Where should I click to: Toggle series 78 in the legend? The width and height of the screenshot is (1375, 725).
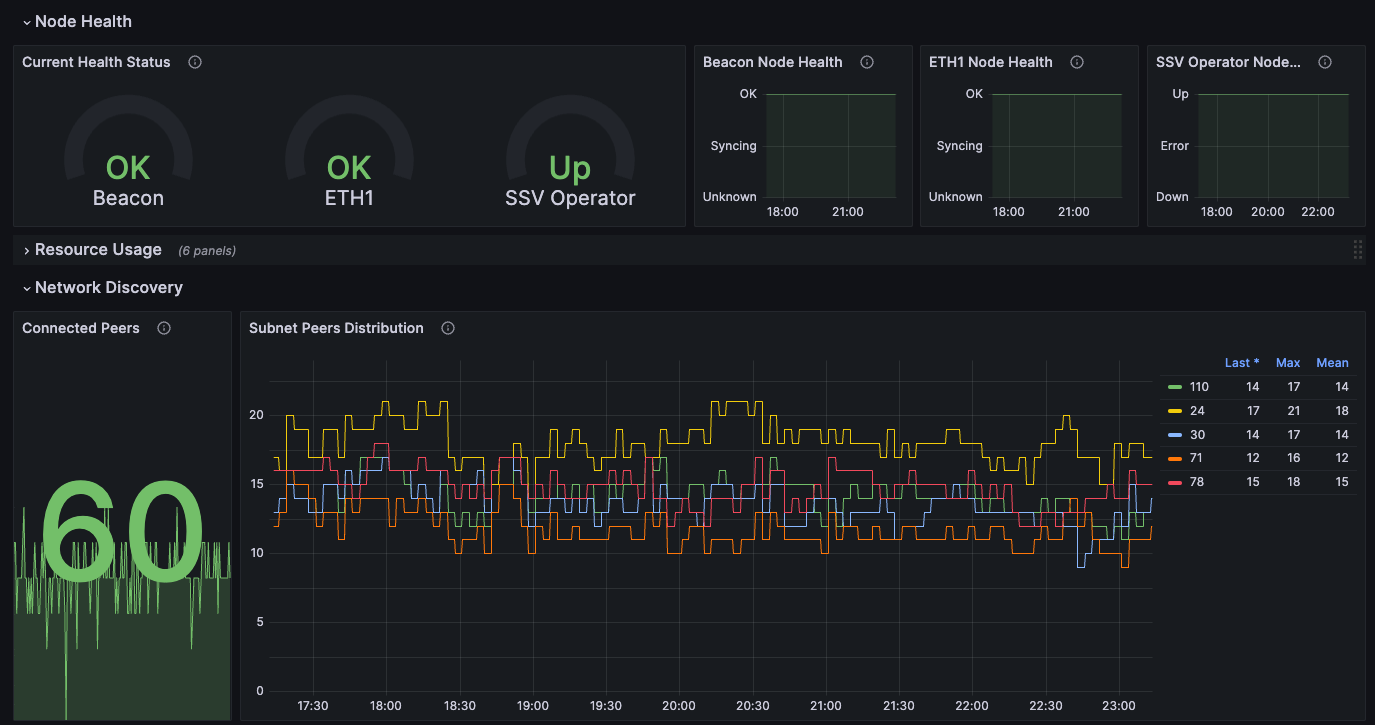[1196, 483]
